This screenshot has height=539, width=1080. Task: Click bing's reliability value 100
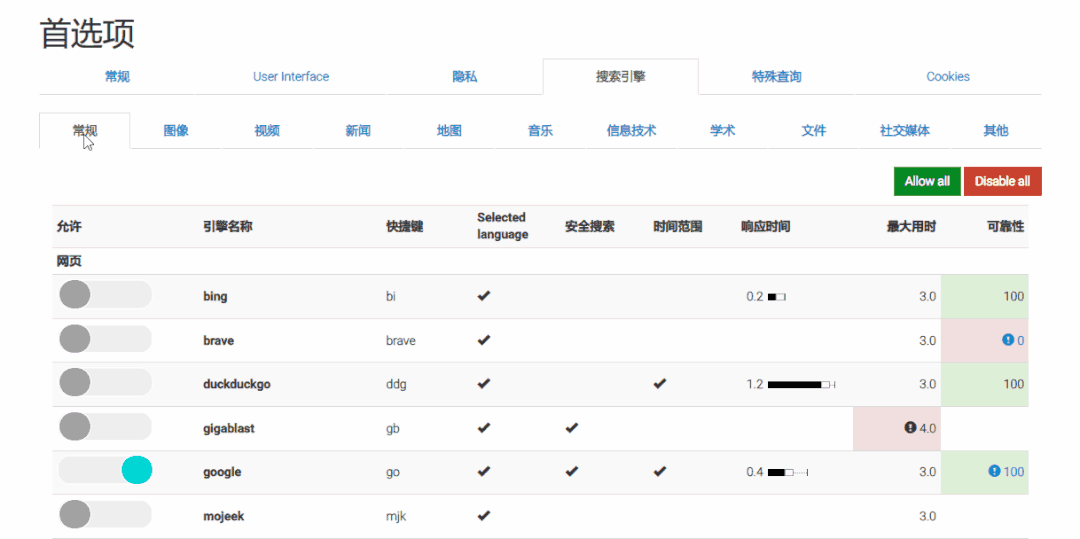pyautogui.click(x=1013, y=296)
